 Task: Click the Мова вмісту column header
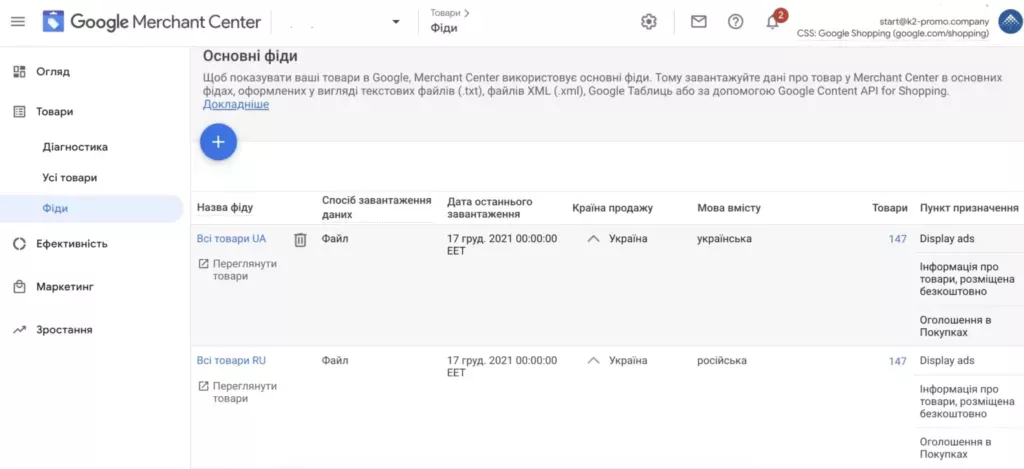(x=729, y=208)
